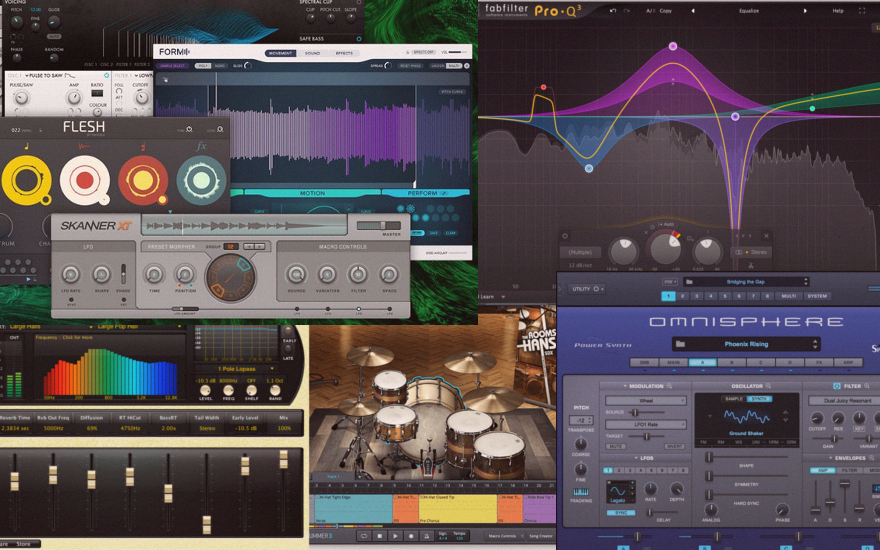
Task: Toggle the Omnisphere Filter power button
Action: [x=837, y=386]
